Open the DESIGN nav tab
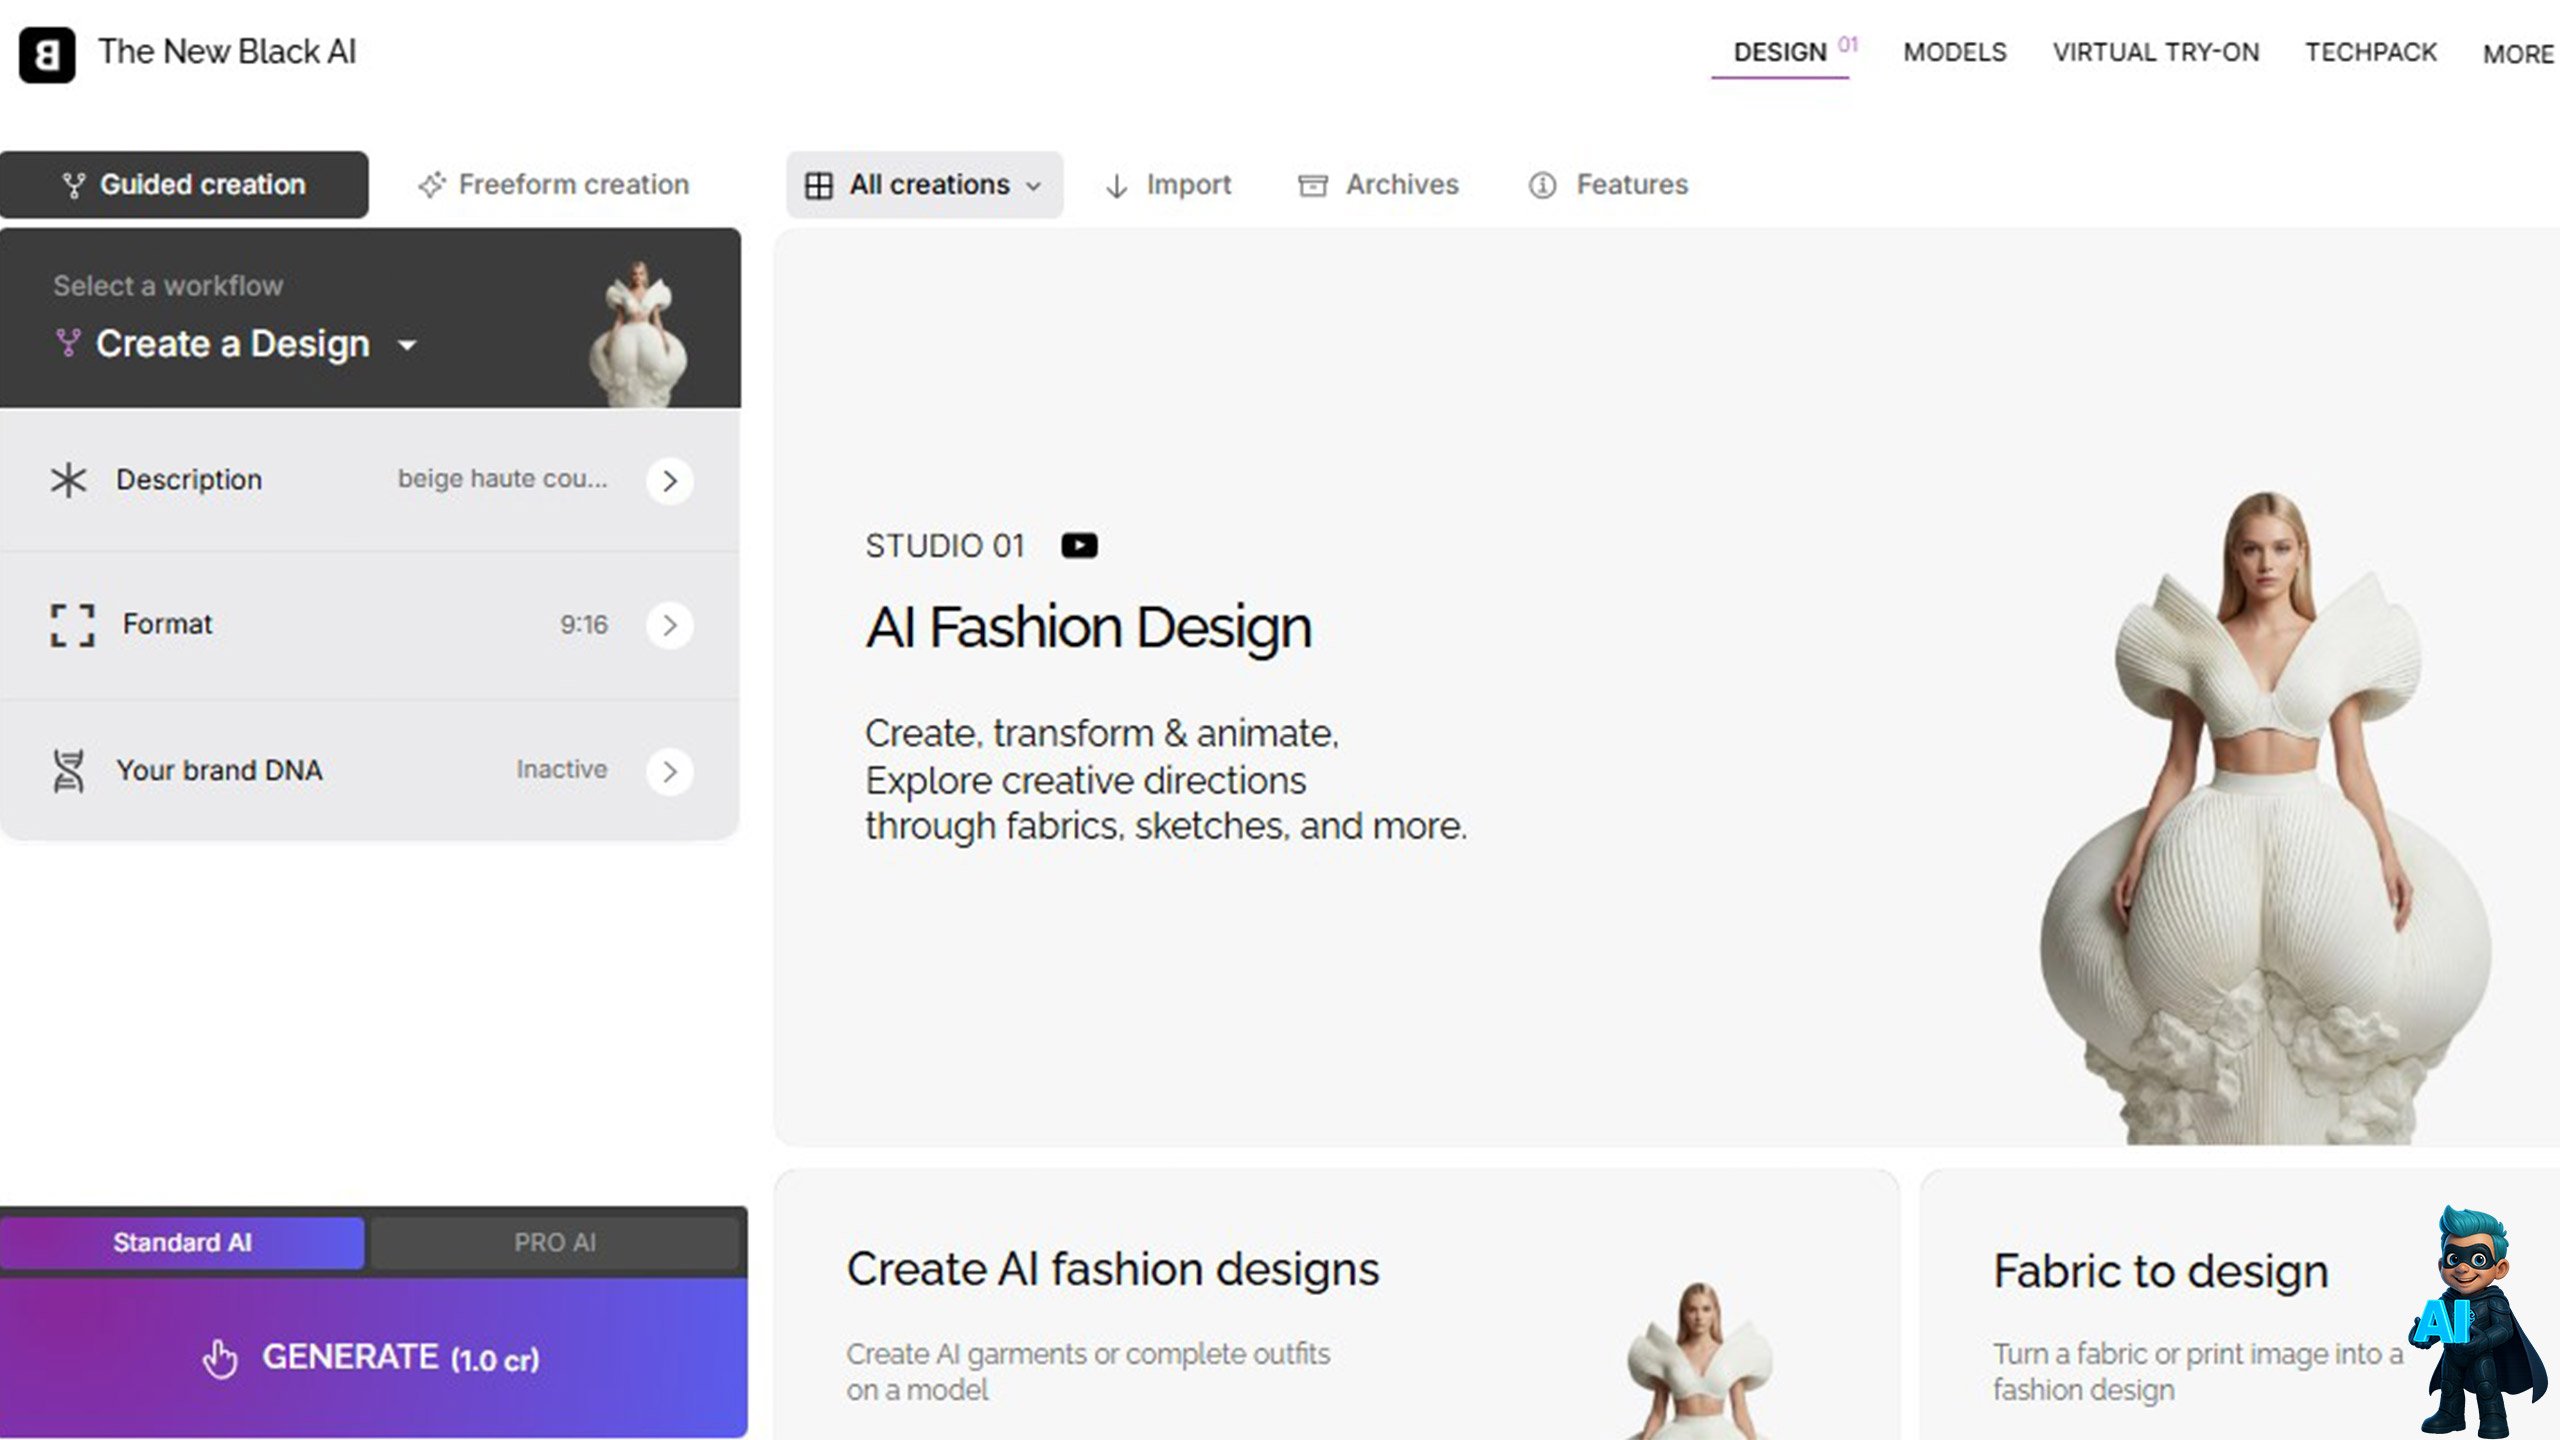Viewport: 2560px width, 1440px height. tap(1780, 53)
